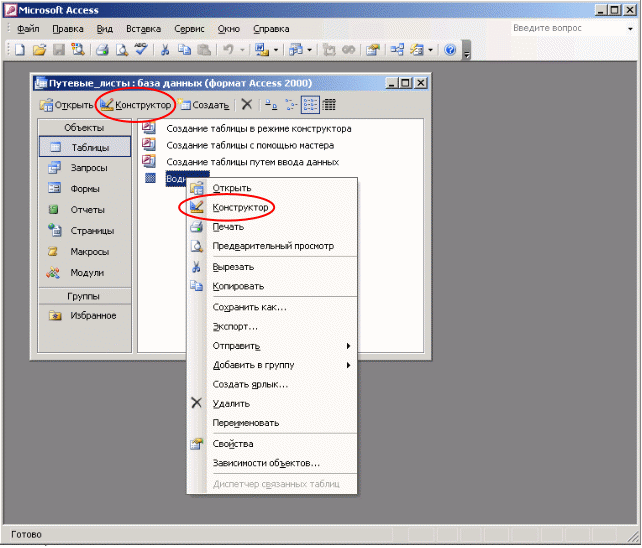This screenshot has width=642, height=548.
Task: Open Microsoft Access Help question icon
Action: point(450,50)
